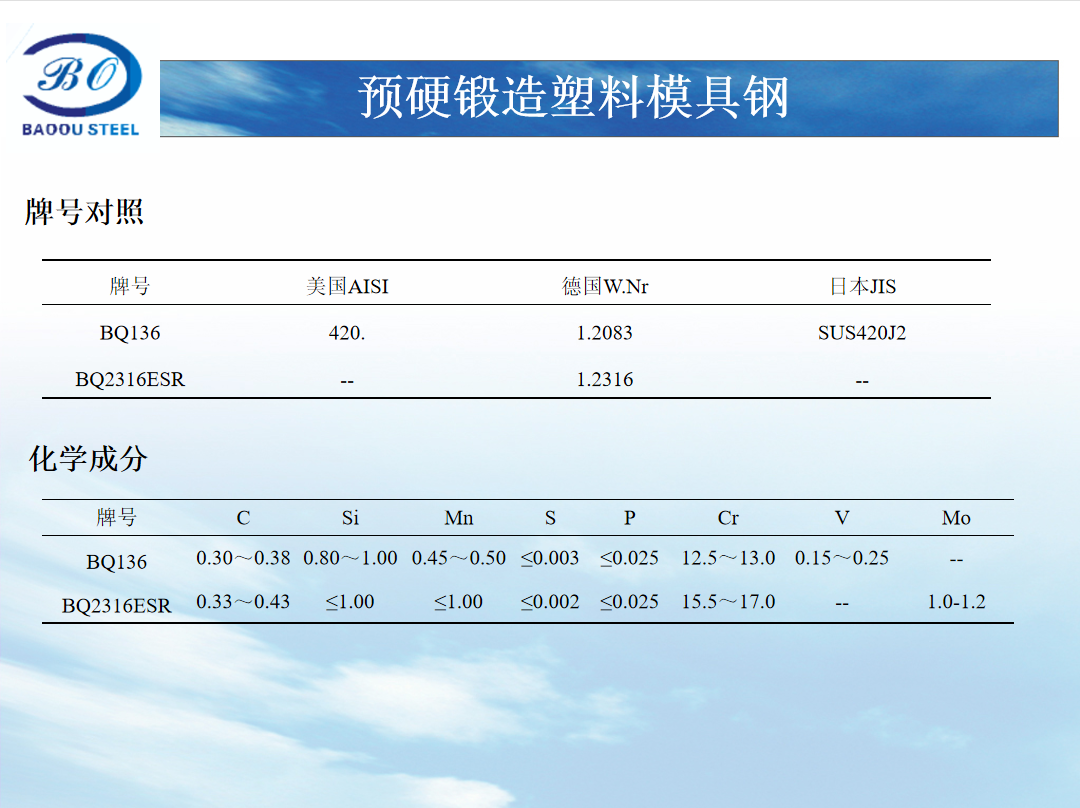Select the W.Nr value 1.2083

tap(606, 333)
